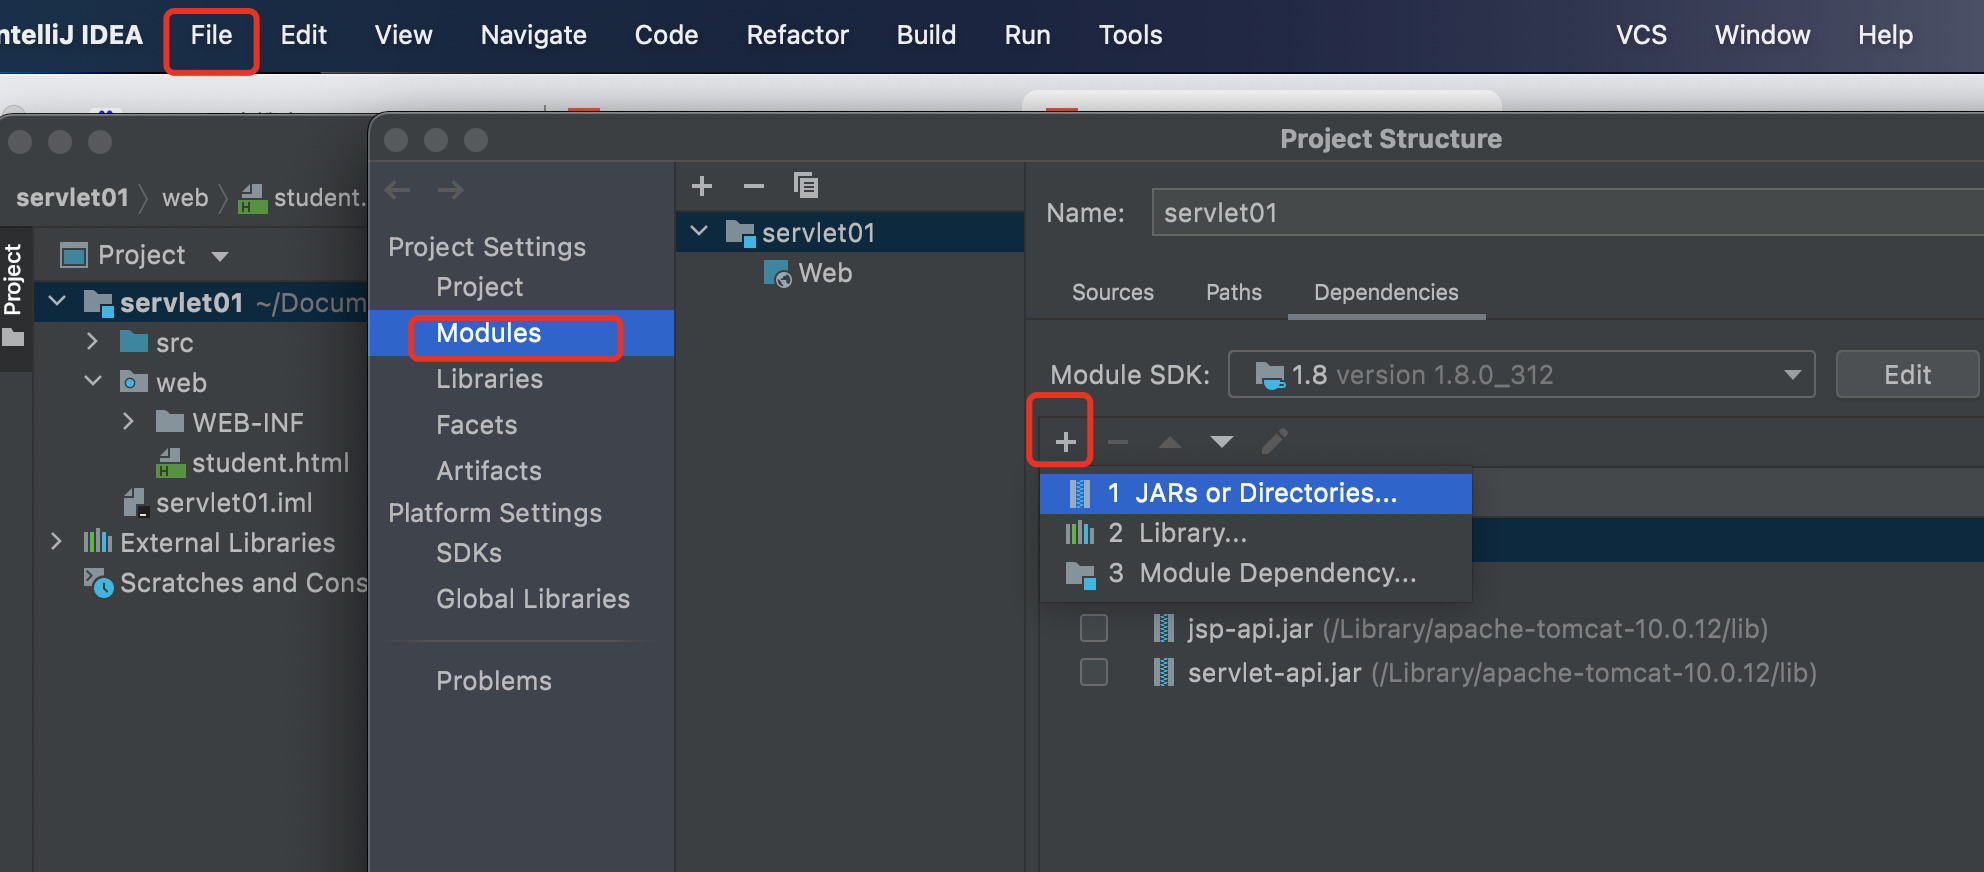Click the module Name input field
Image resolution: width=1984 pixels, height=872 pixels.
(1568, 213)
